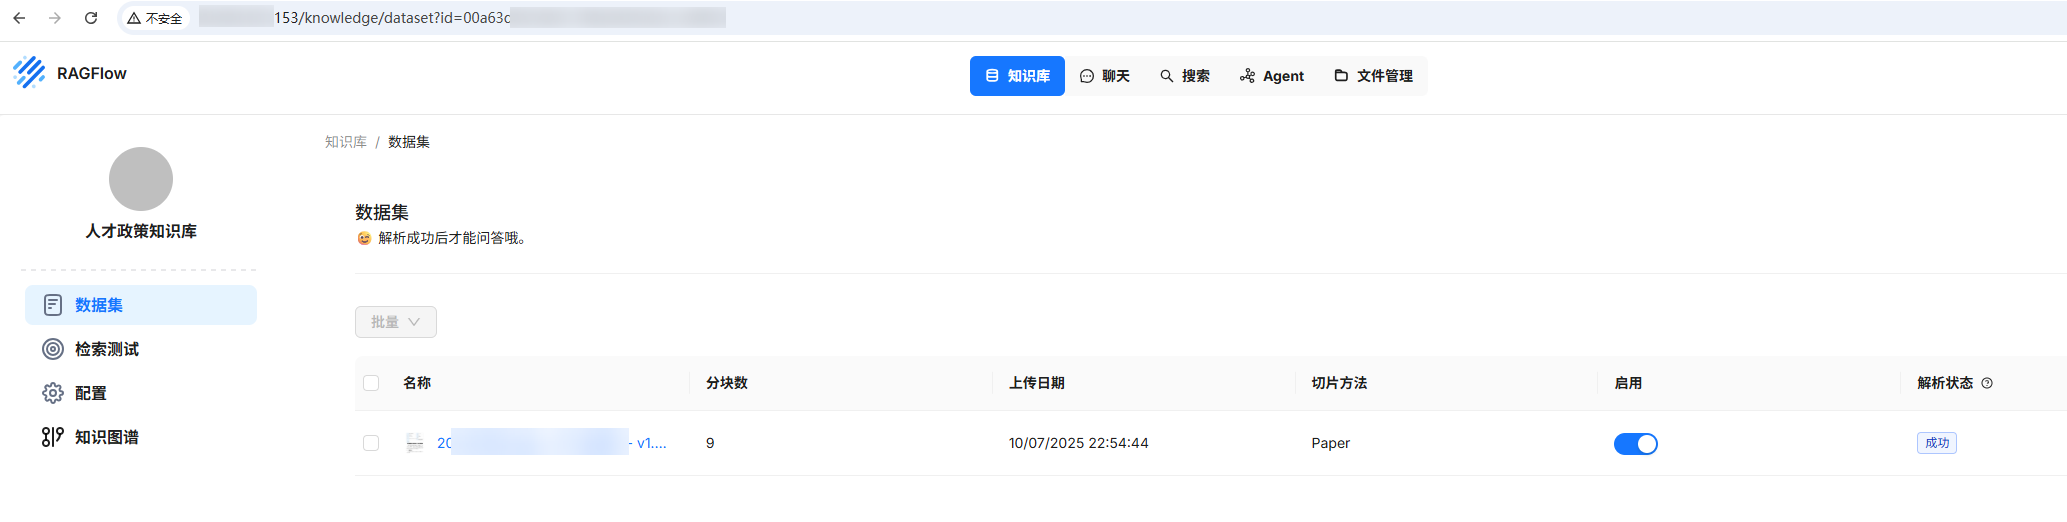Click the document file icon in row

coord(415,443)
